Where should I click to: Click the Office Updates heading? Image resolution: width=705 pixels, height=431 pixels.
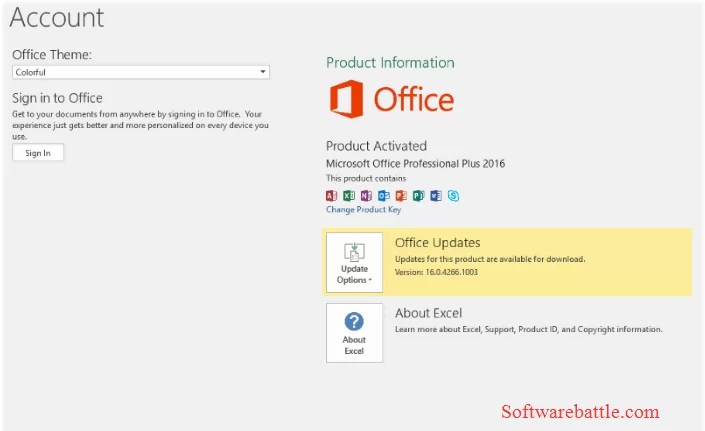[437, 243]
